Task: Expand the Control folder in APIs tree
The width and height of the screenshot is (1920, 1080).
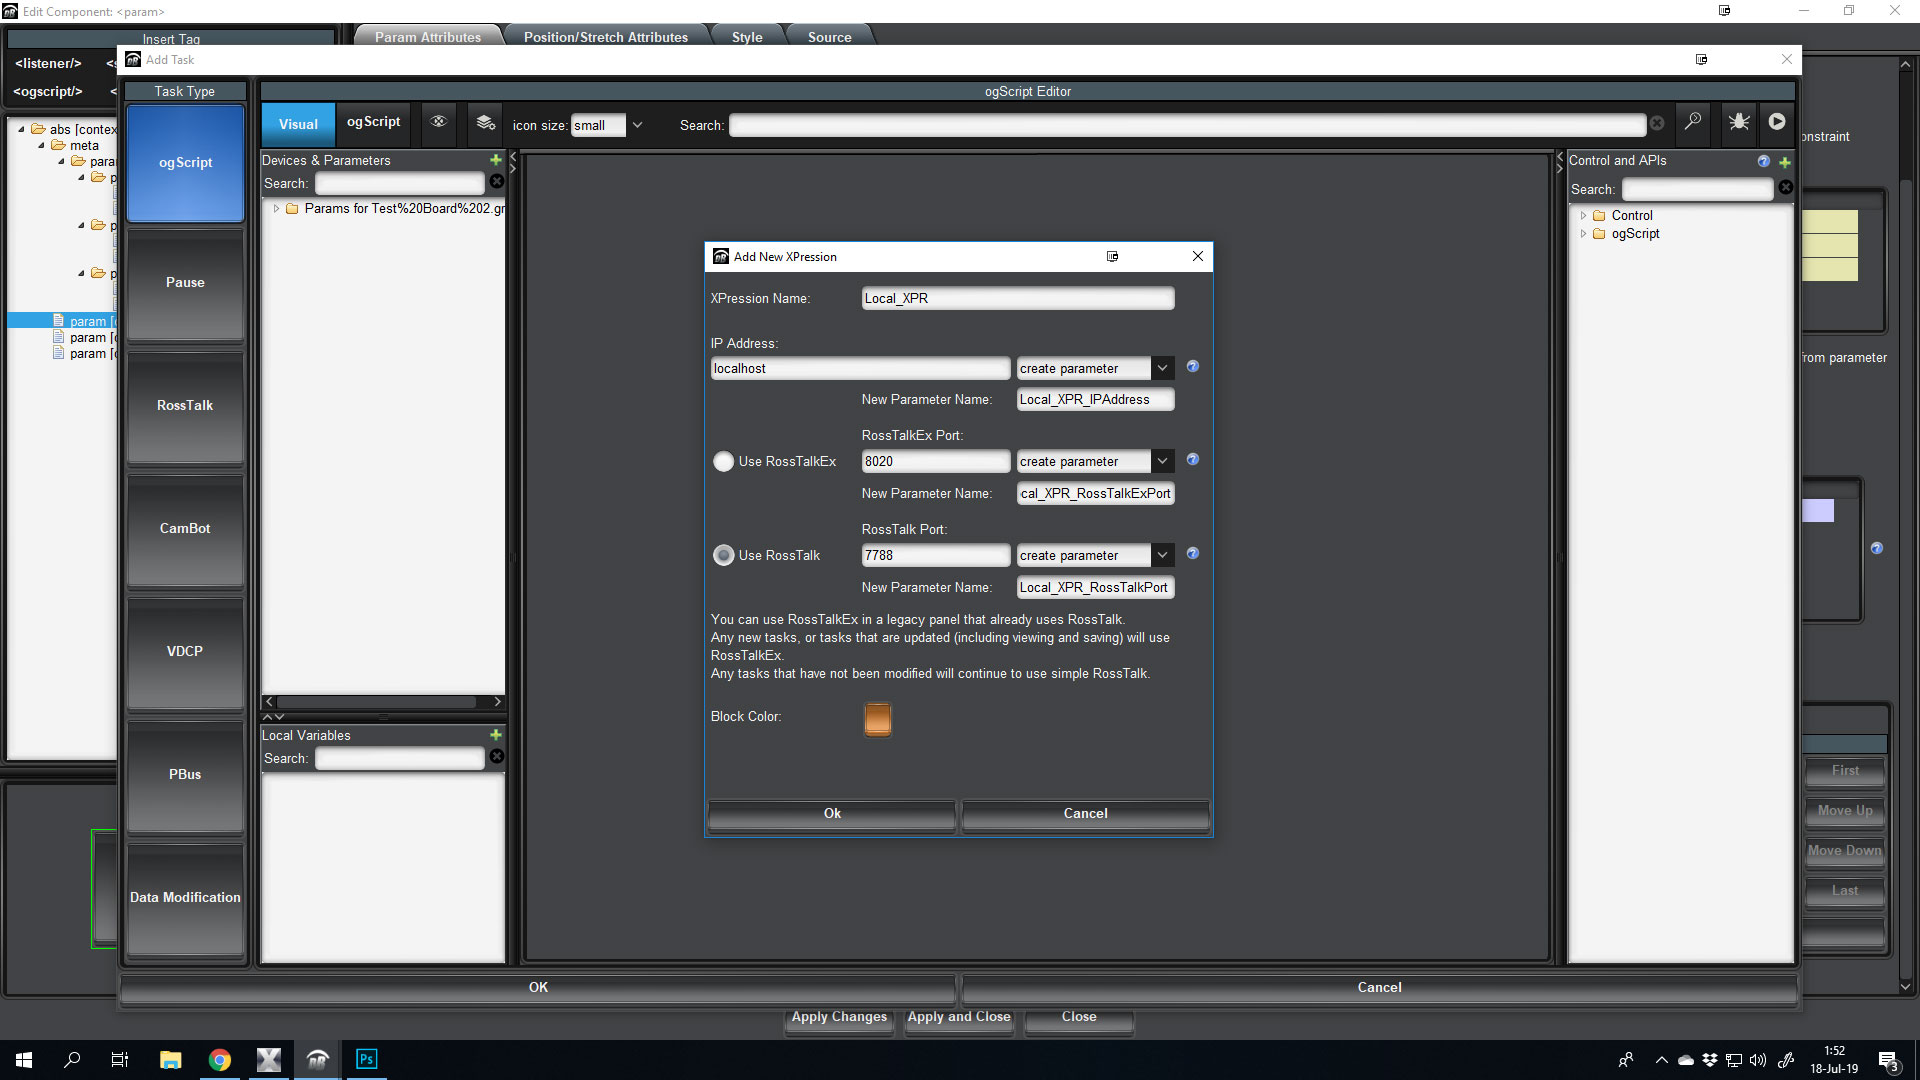Action: tap(1583, 216)
